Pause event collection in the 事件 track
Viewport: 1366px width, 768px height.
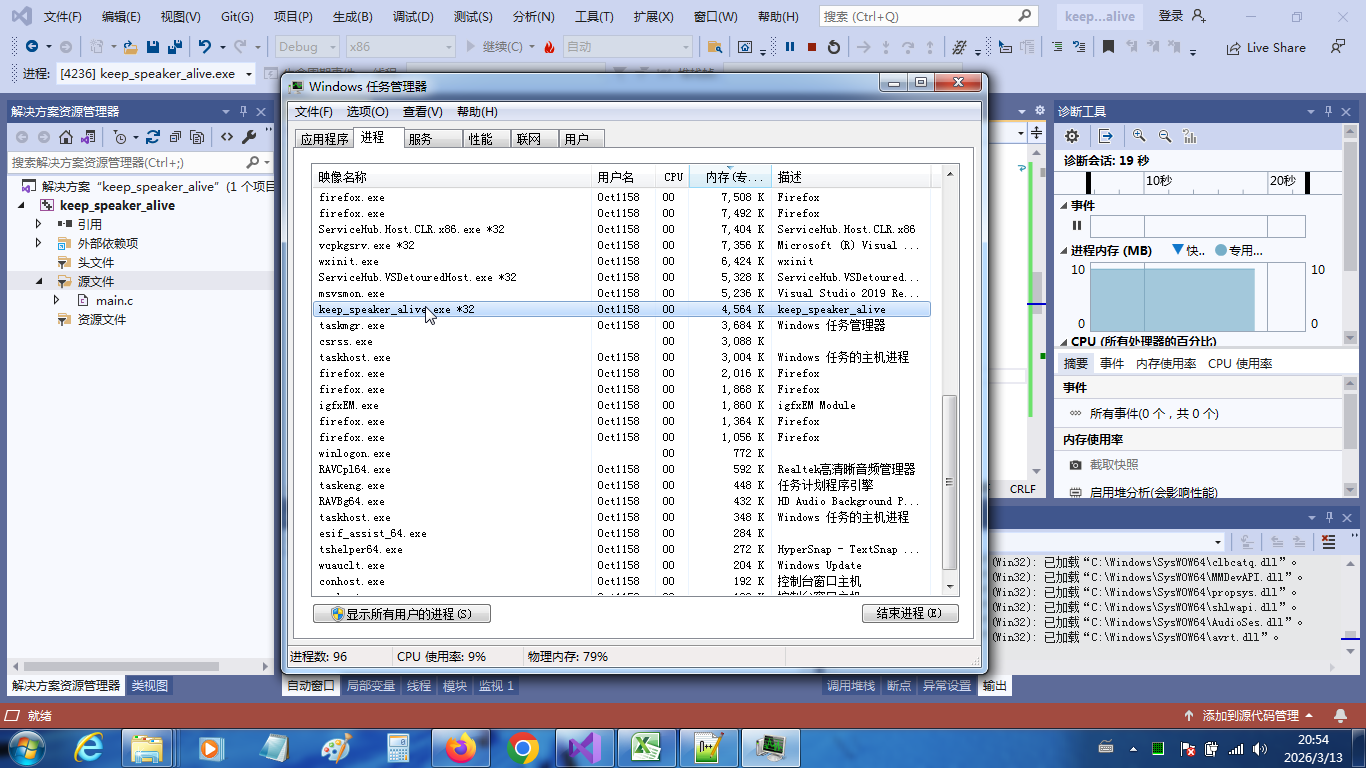tap(1077, 226)
